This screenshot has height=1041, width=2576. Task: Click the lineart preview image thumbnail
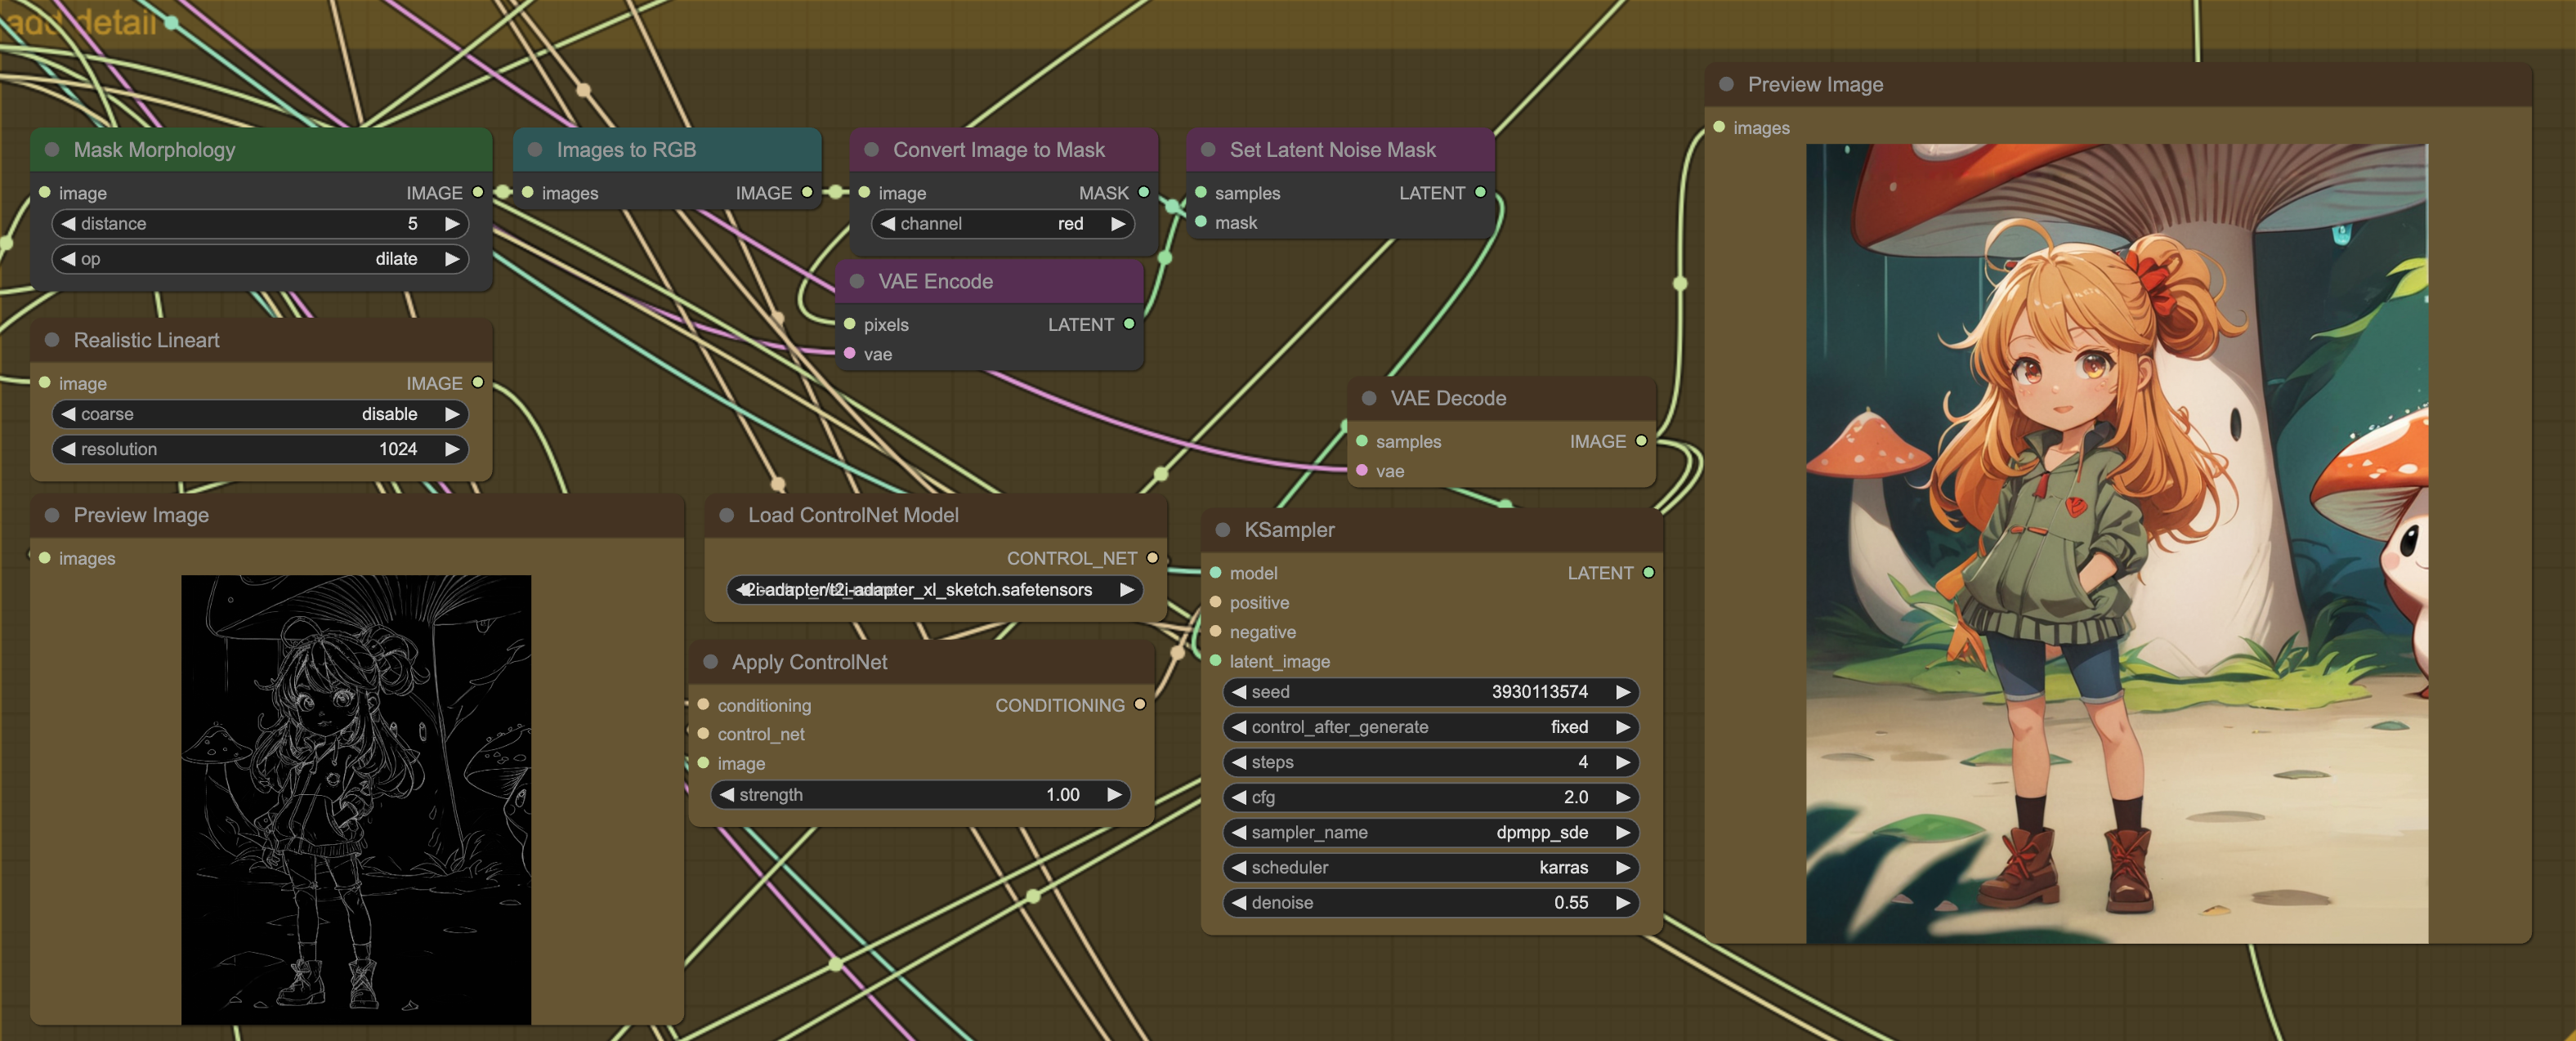[356, 799]
